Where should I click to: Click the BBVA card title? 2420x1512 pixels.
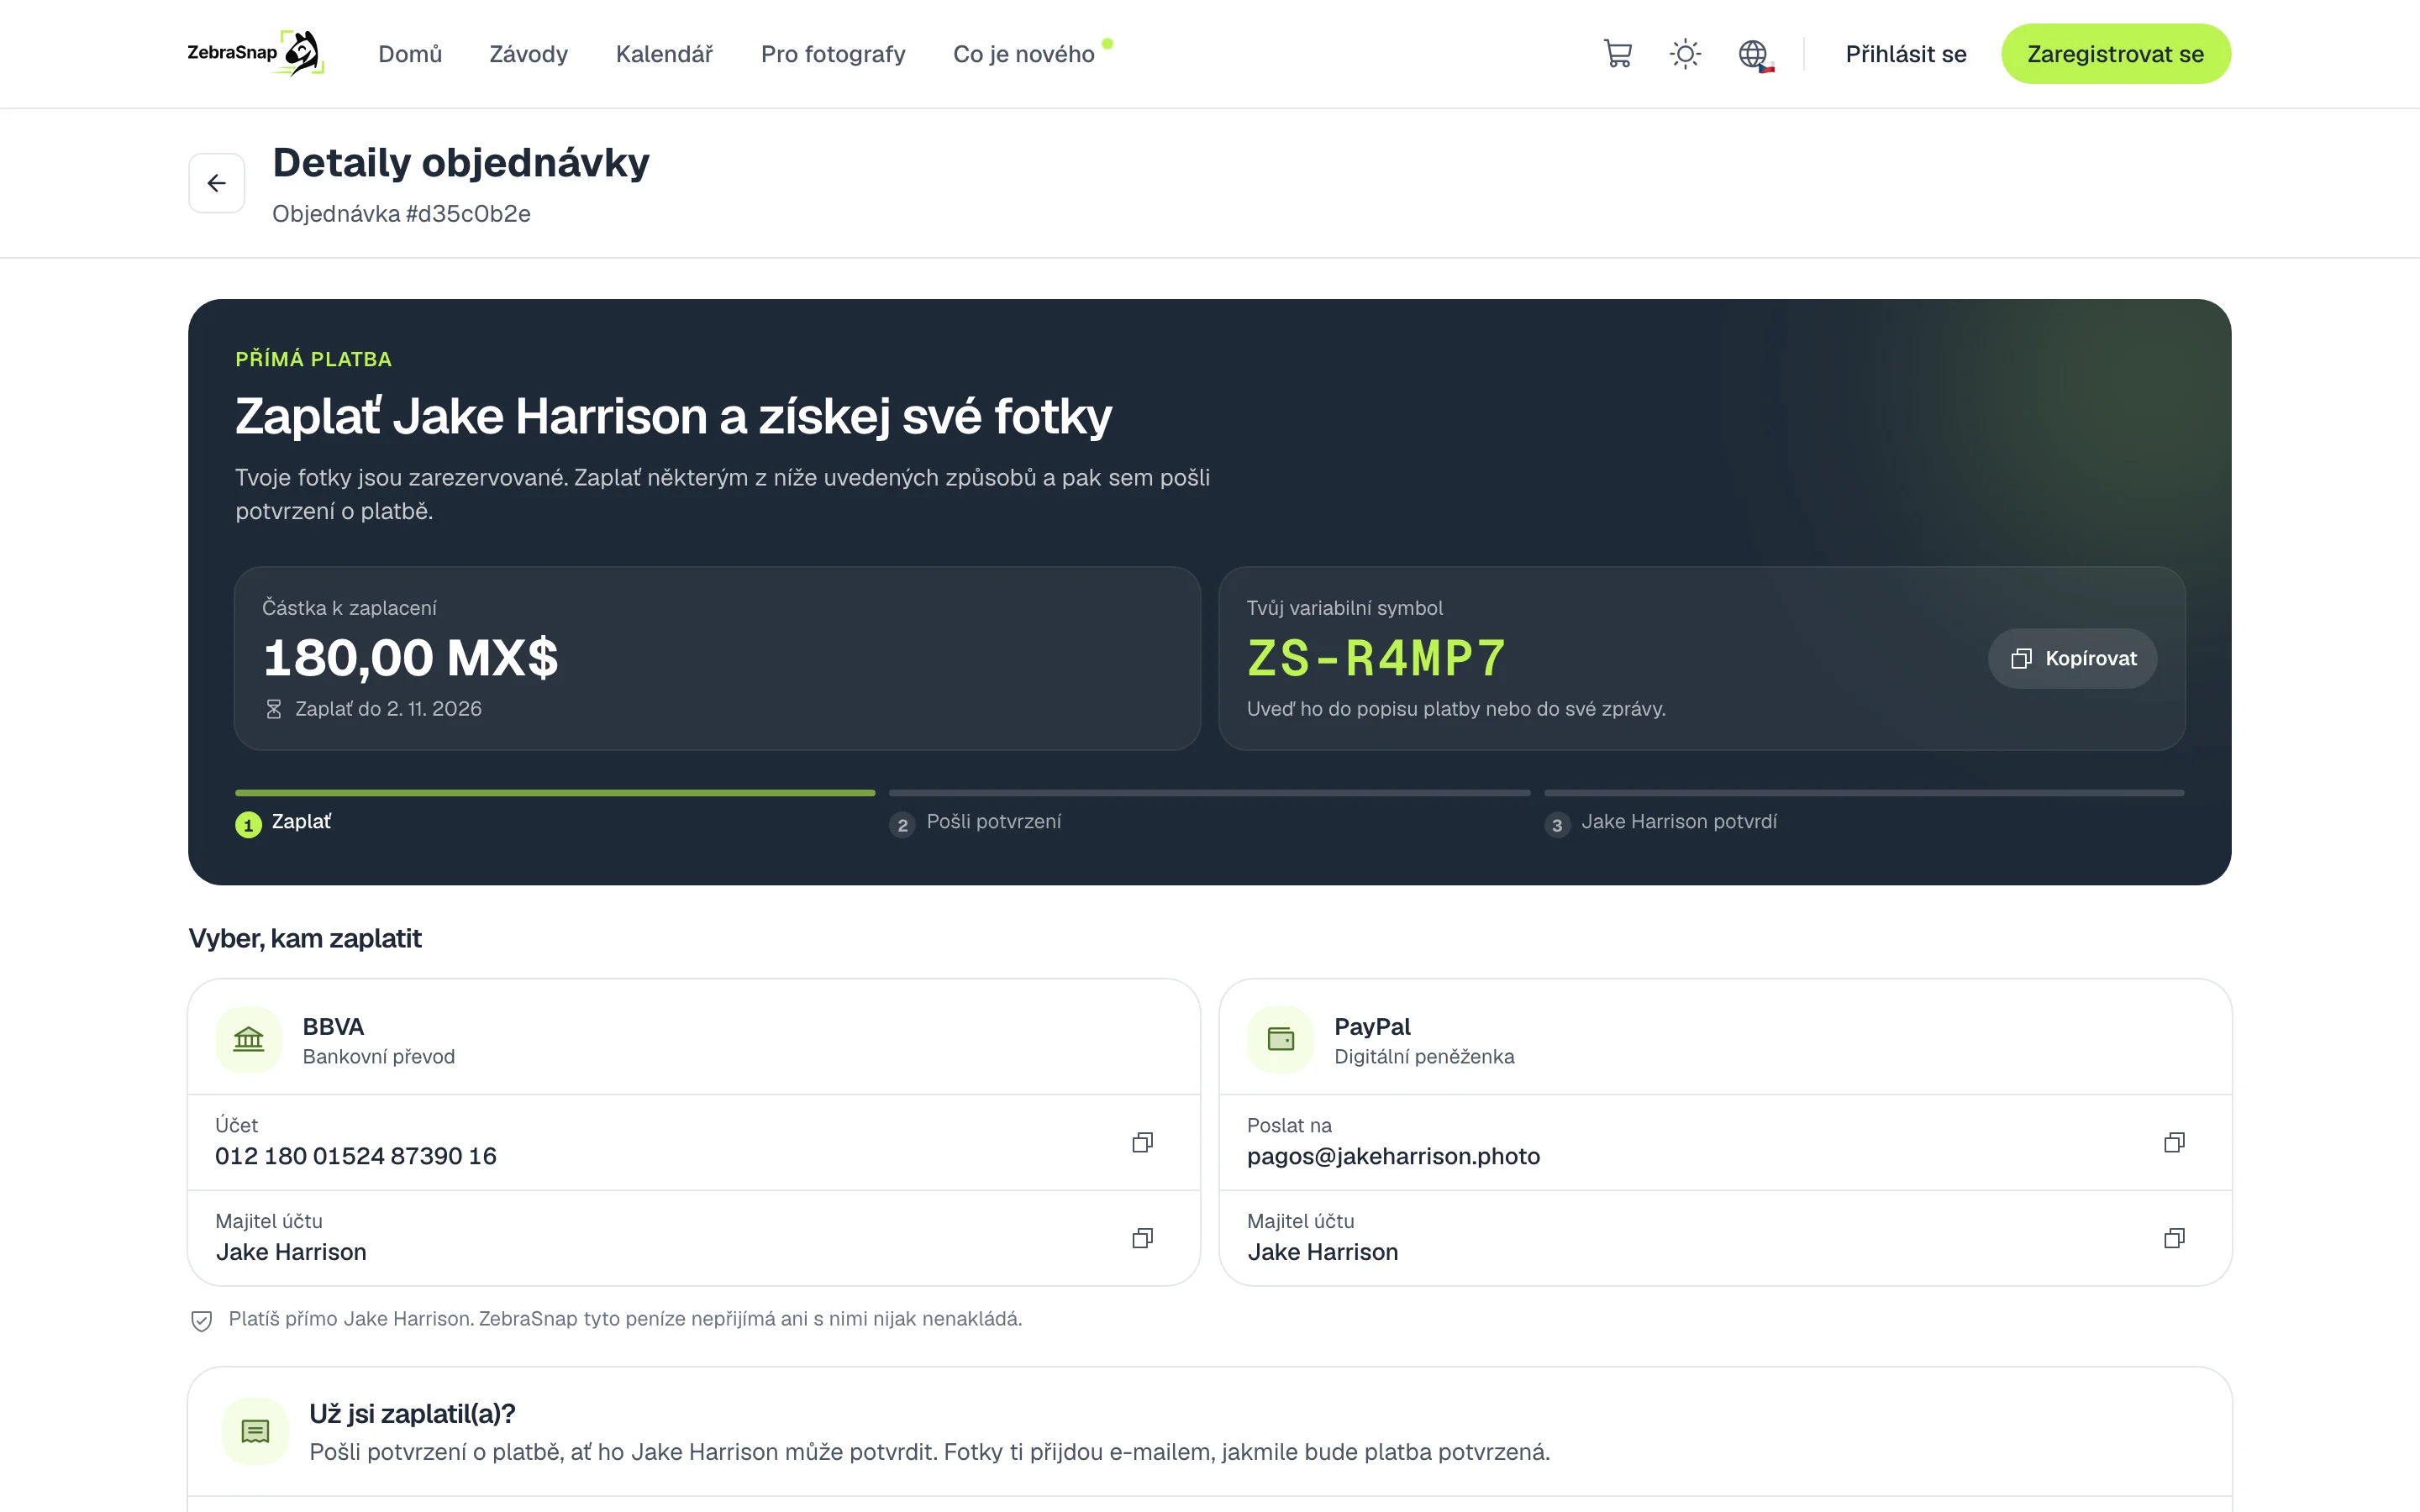click(333, 1027)
